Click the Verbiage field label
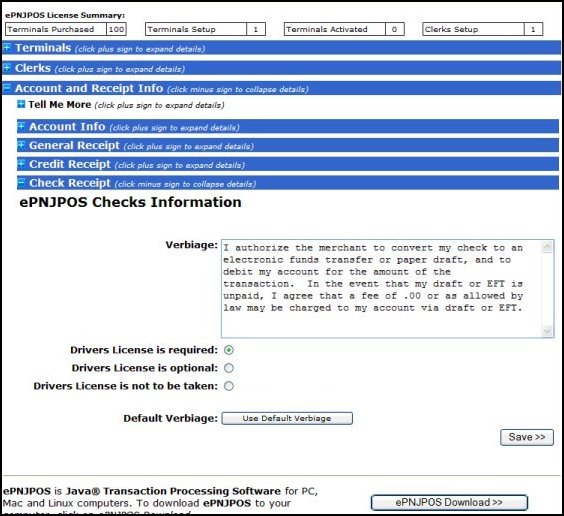 tap(191, 245)
